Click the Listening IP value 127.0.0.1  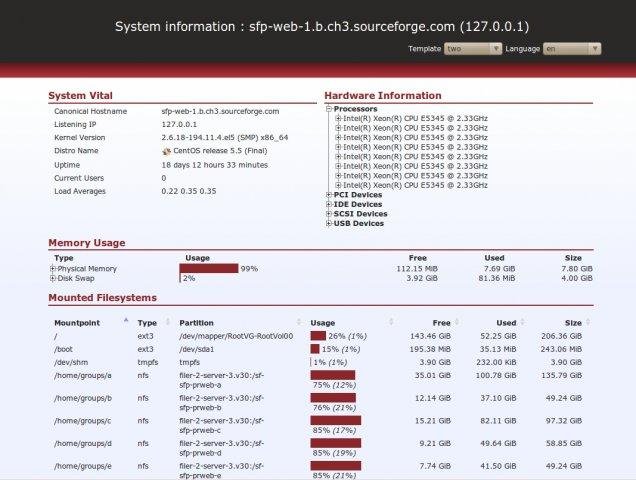pyautogui.click(x=179, y=124)
